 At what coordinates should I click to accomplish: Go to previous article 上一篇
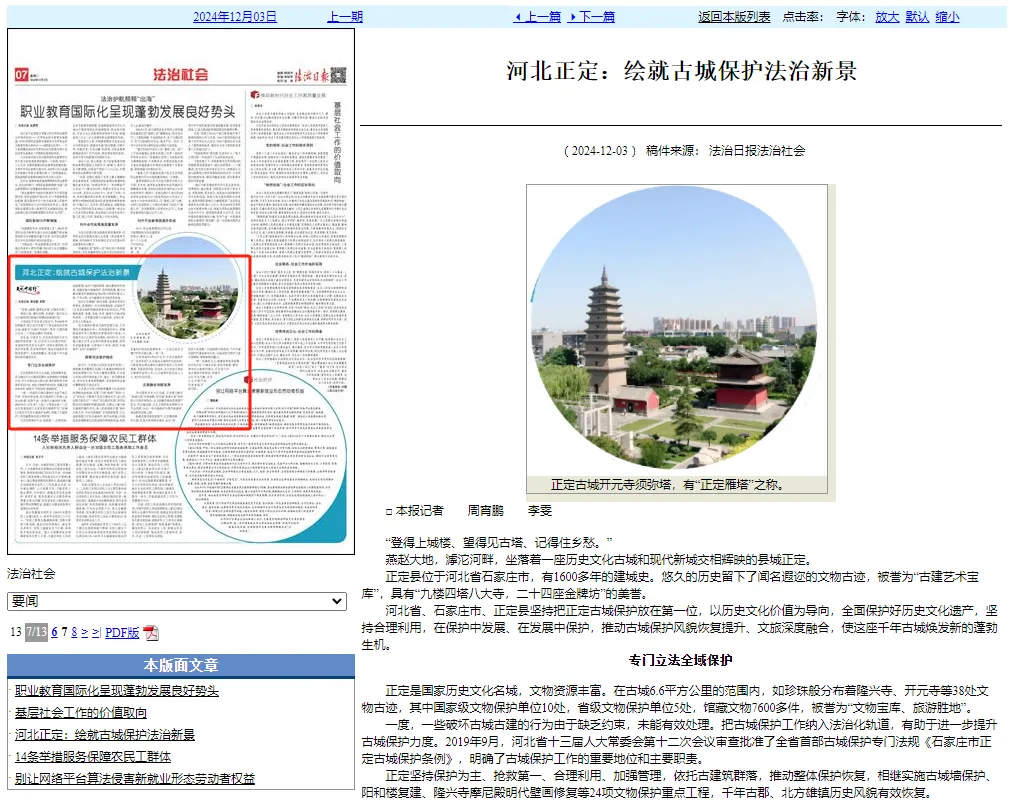[537, 17]
